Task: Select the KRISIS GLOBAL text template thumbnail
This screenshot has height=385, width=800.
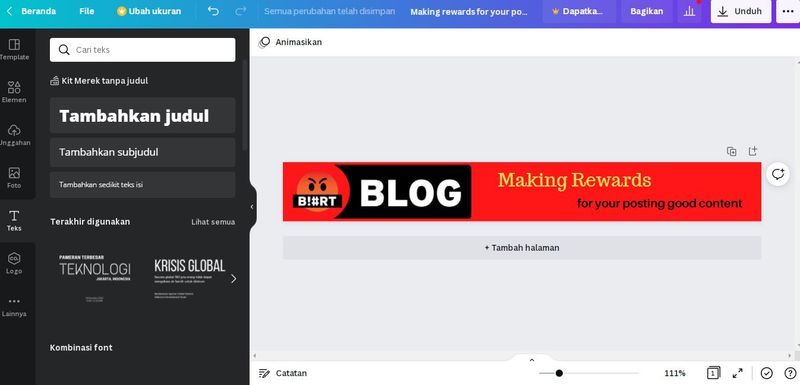Action: click(x=189, y=278)
